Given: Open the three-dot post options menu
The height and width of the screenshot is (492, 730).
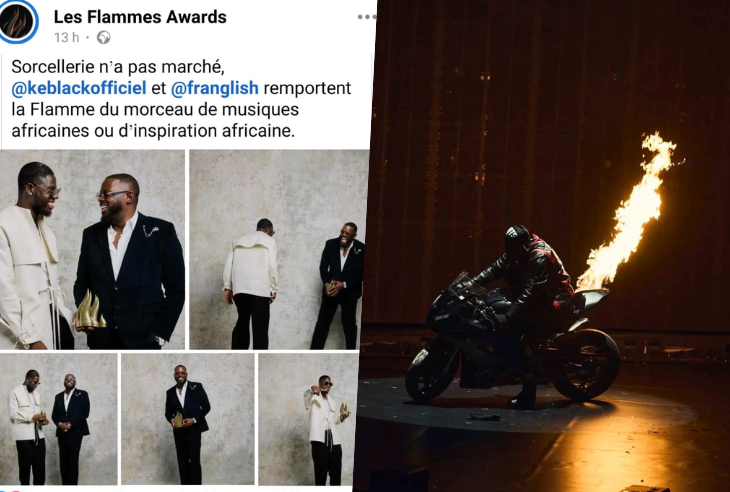Looking at the screenshot, I should click(x=366, y=17).
